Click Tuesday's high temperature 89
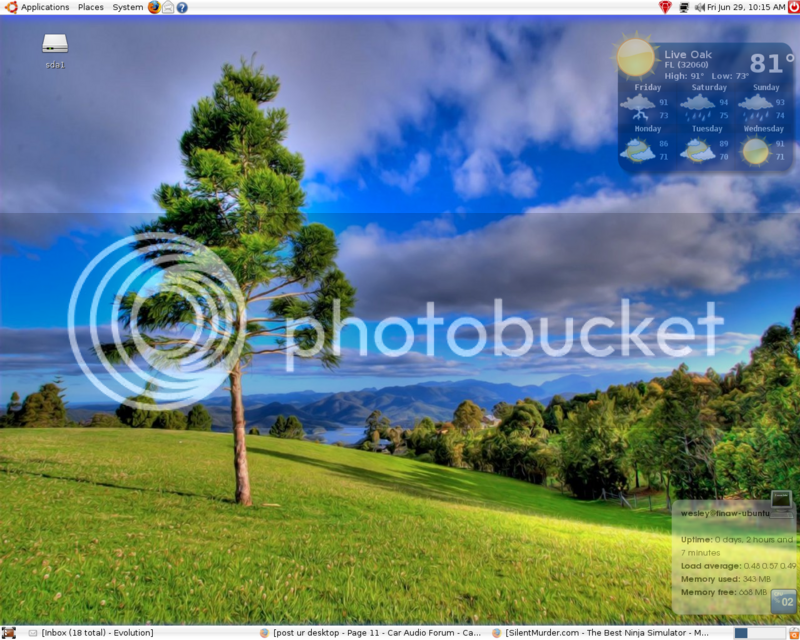The height and width of the screenshot is (640, 800). 723,143
